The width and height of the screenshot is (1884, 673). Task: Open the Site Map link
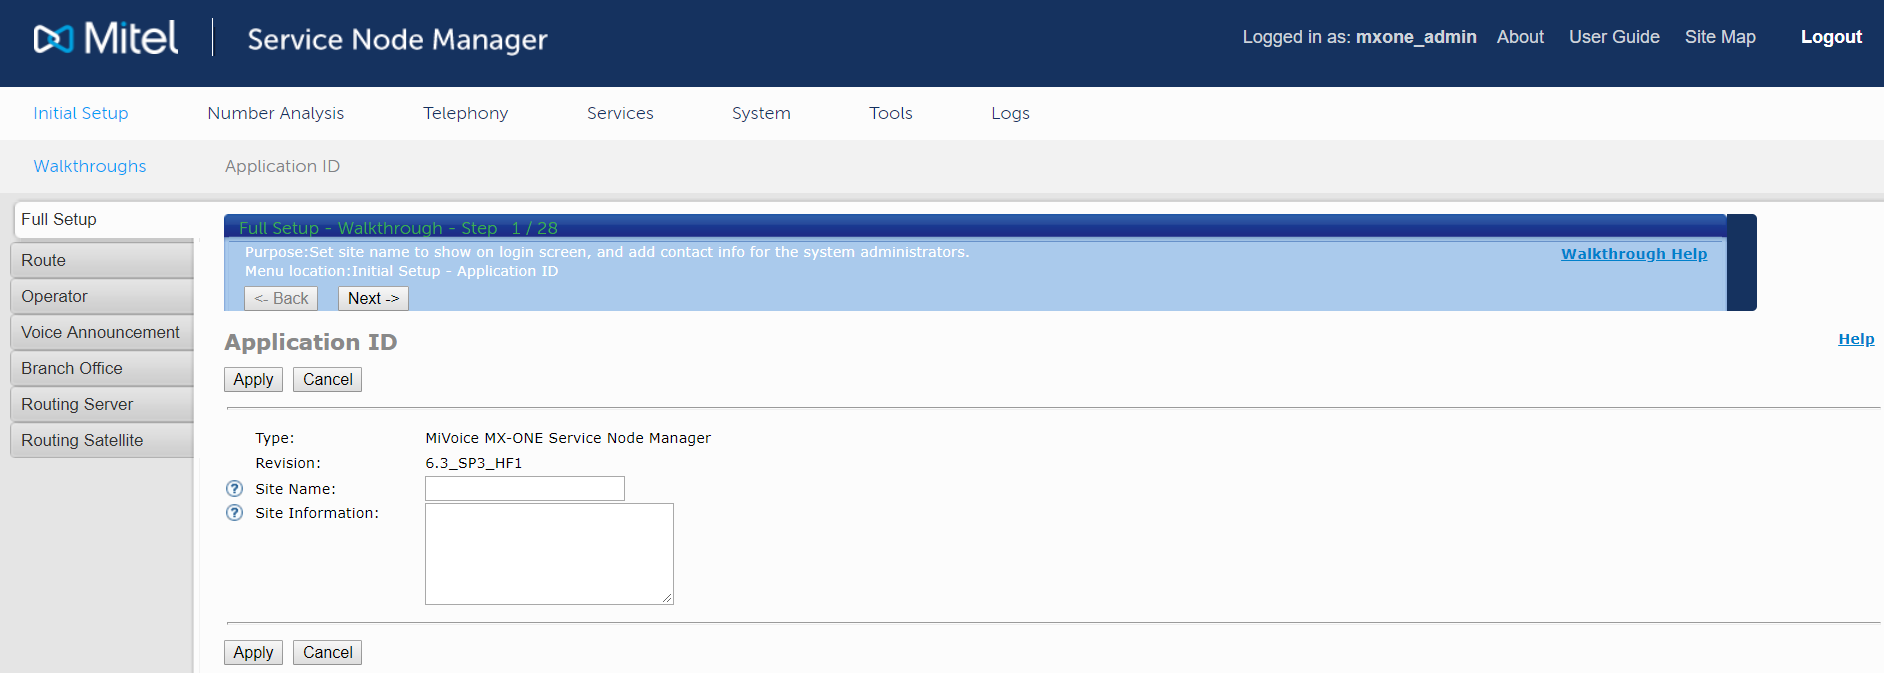point(1720,37)
